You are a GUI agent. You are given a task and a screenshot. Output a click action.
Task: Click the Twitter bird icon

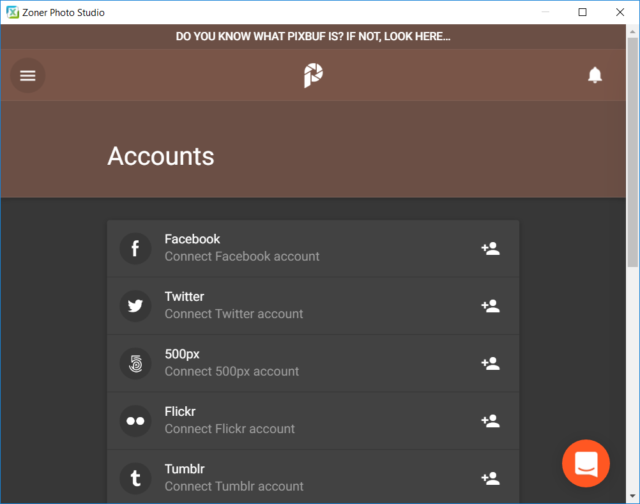(136, 306)
